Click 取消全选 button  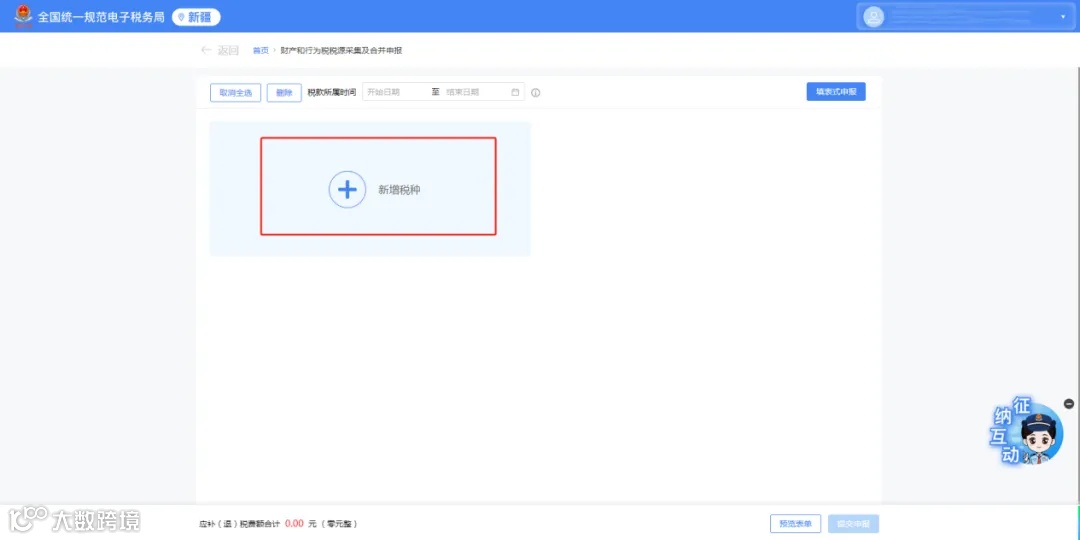click(236, 92)
